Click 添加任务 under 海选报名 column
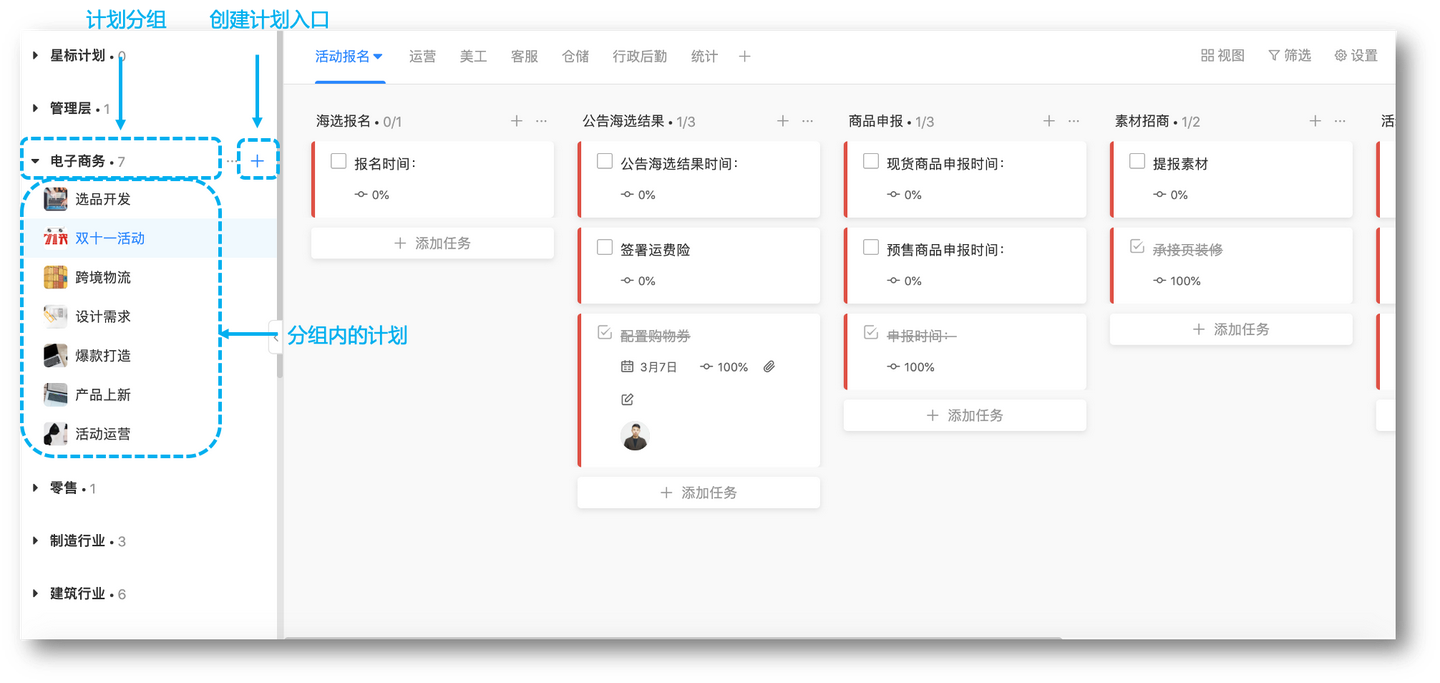The width and height of the screenshot is (1440, 683). 432,243
